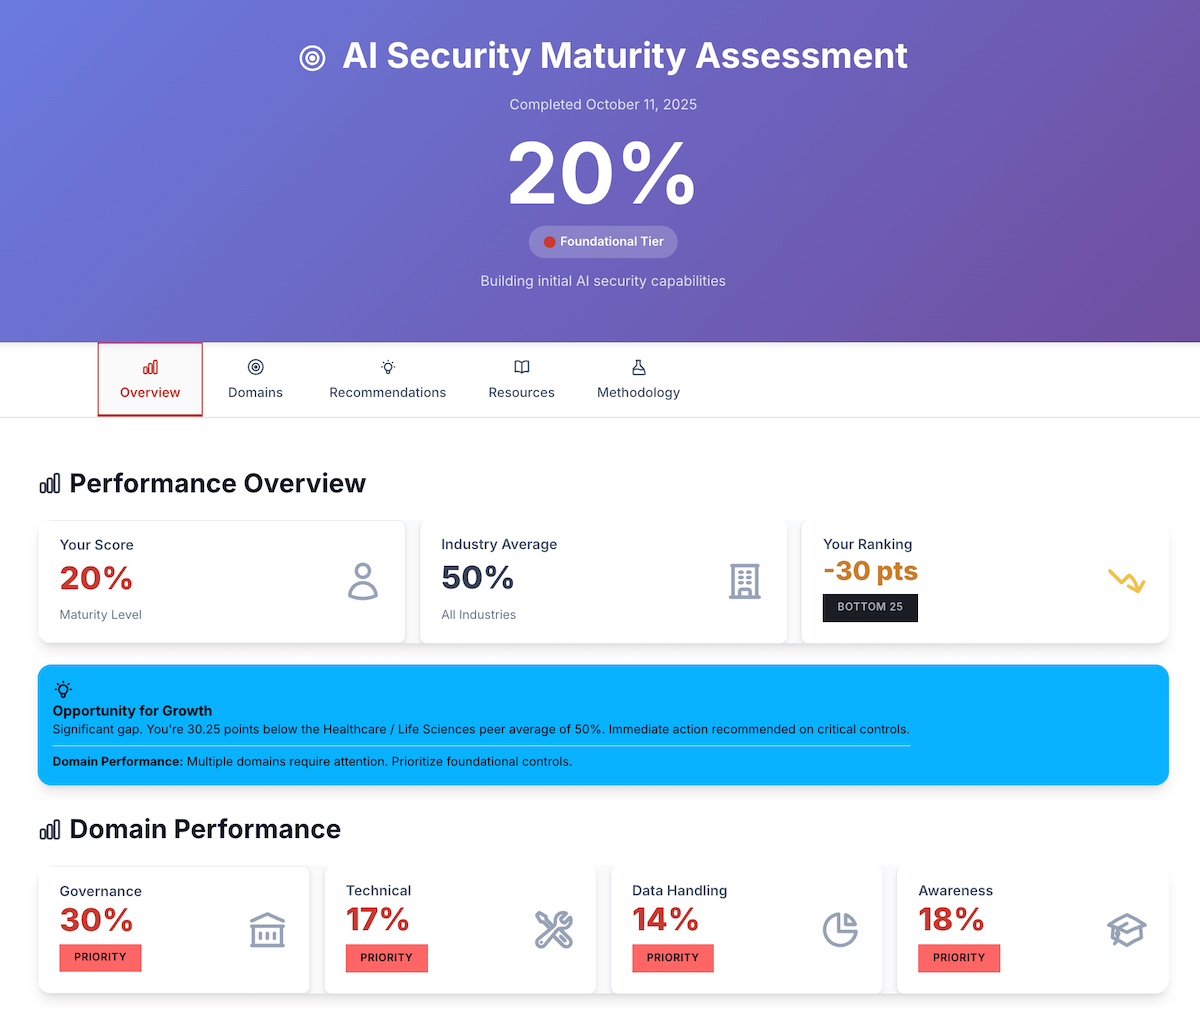Viewport: 1200px width, 1014px height.
Task: Open the Methodology tab
Action: (637, 379)
